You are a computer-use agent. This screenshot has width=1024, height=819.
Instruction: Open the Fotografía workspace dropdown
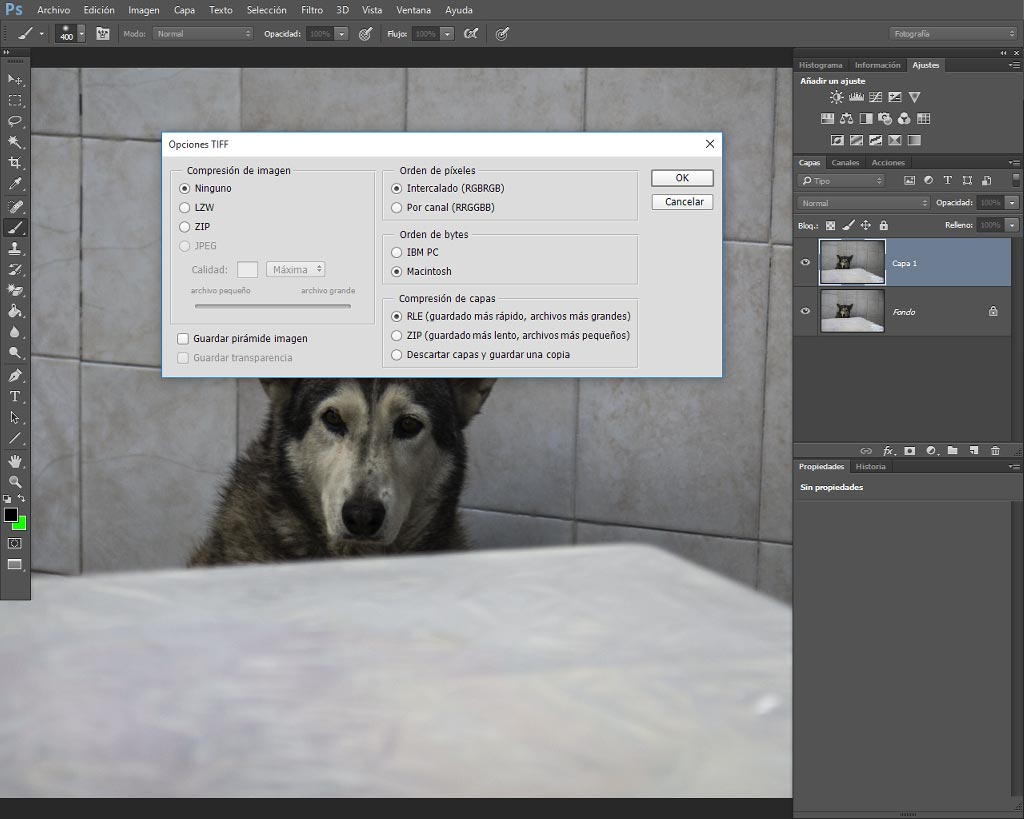point(953,34)
